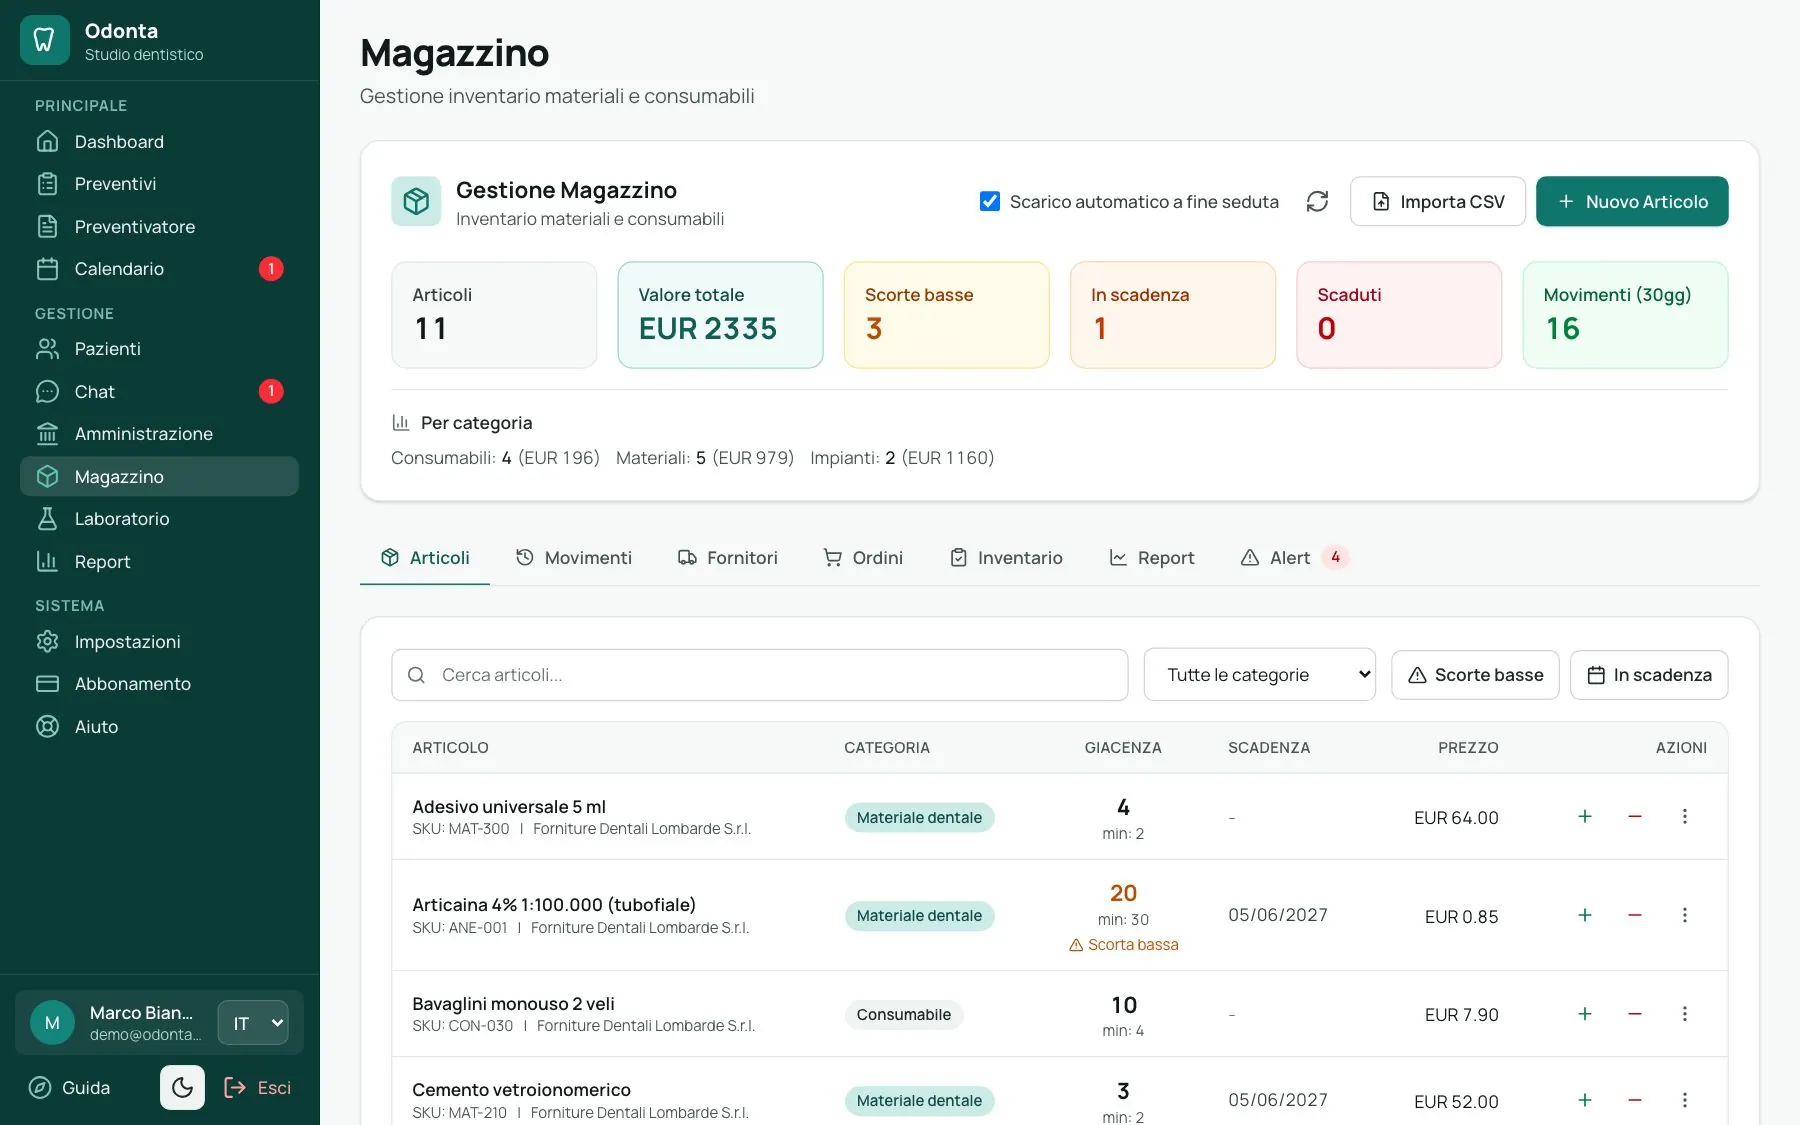Open more options for Articaina row
Screen dimensions: 1800x1125
(1685, 915)
